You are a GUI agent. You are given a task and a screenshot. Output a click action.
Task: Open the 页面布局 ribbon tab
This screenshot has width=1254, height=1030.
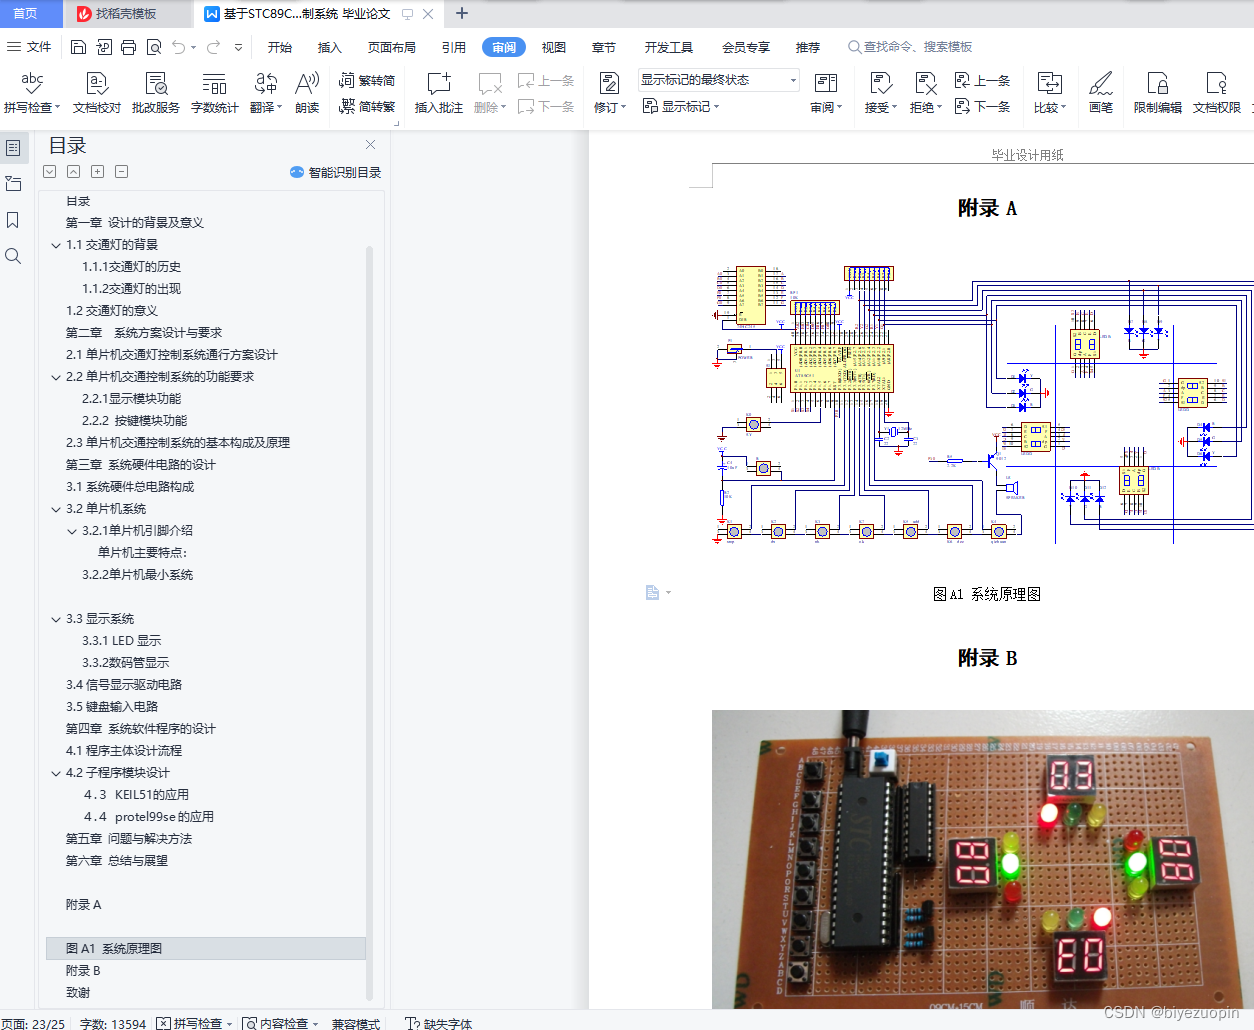coord(391,47)
